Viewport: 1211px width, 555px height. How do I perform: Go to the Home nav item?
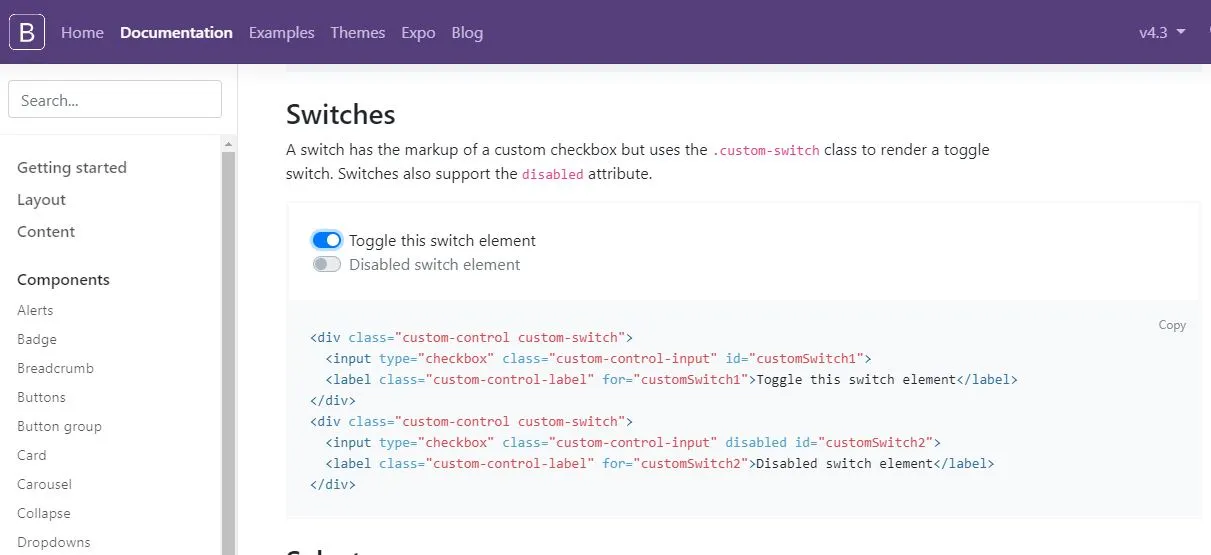82,33
